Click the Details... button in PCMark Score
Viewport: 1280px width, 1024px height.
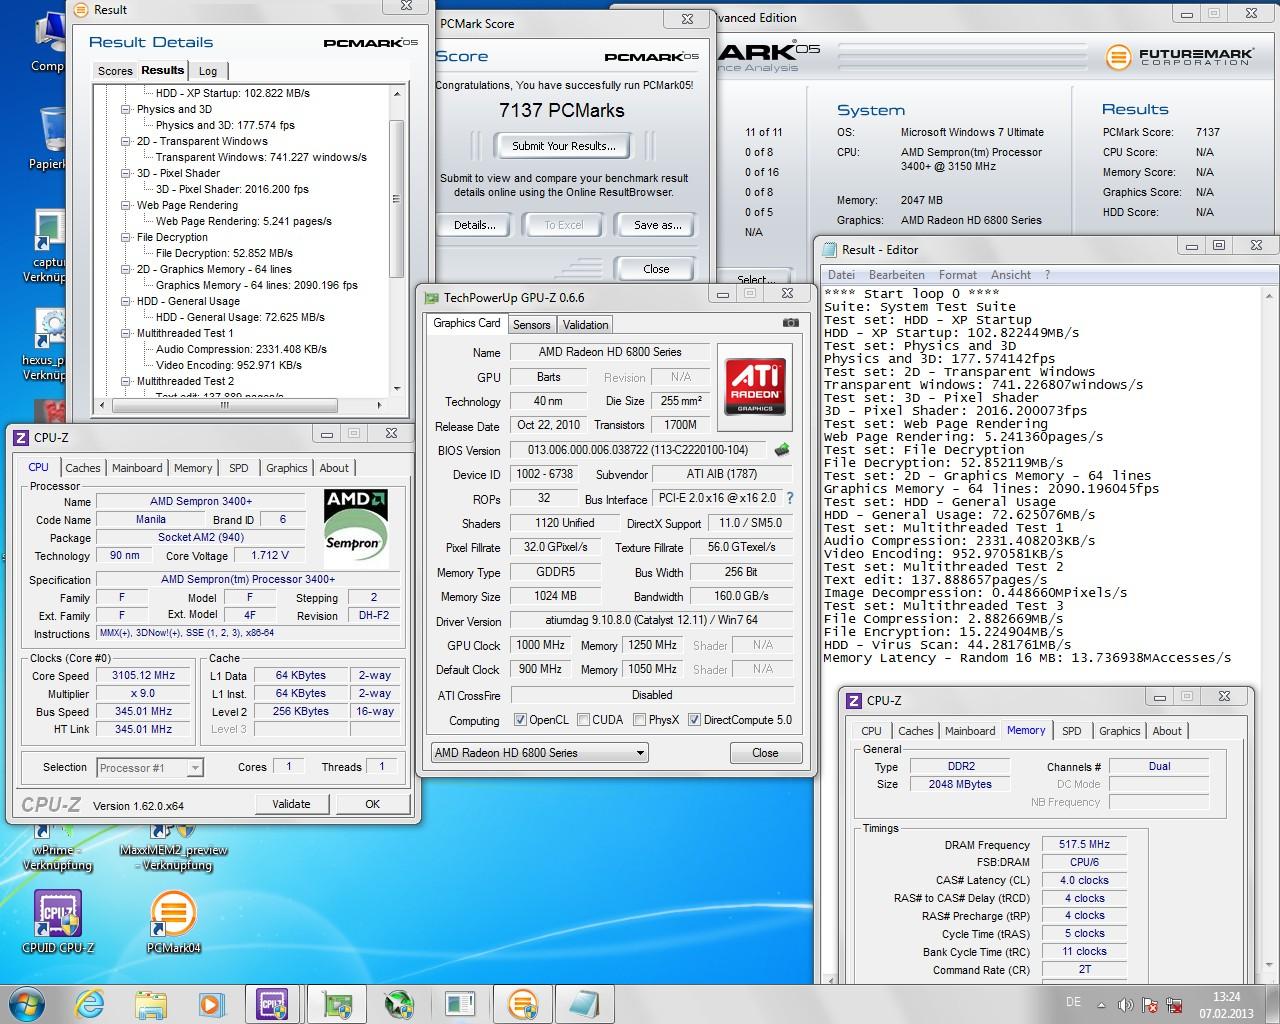(x=475, y=225)
